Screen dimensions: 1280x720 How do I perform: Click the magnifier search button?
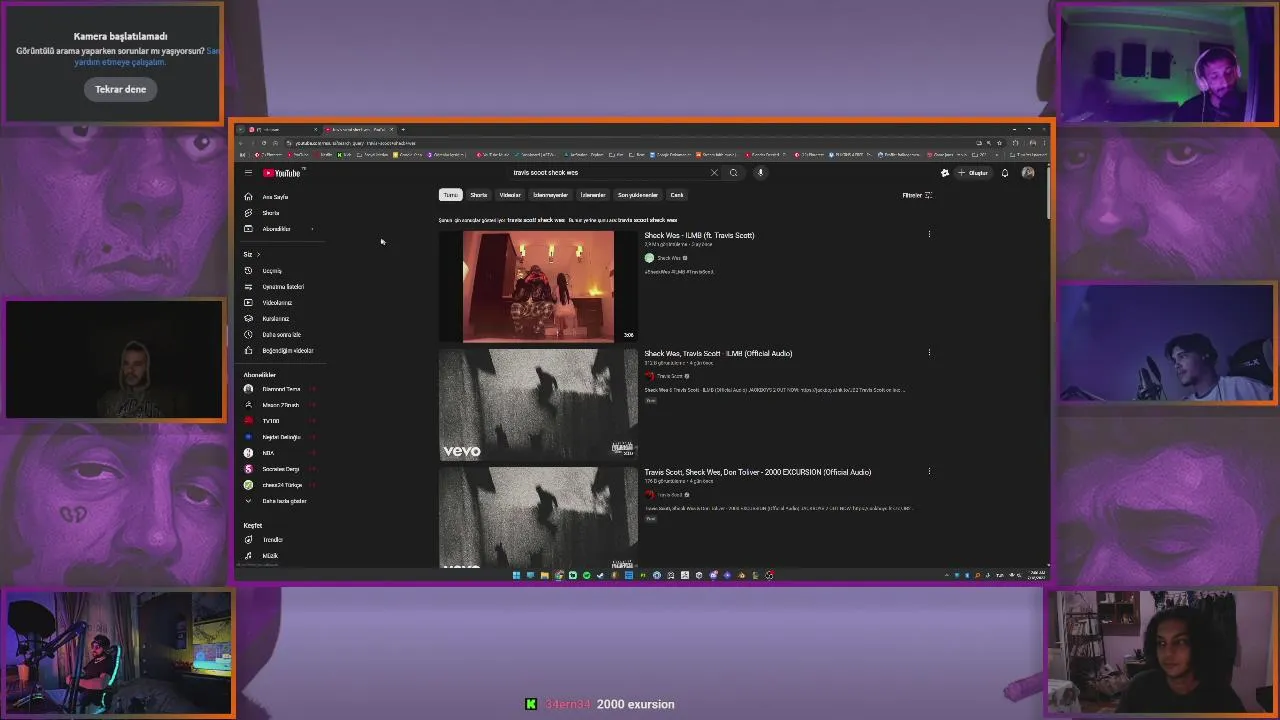click(x=733, y=173)
